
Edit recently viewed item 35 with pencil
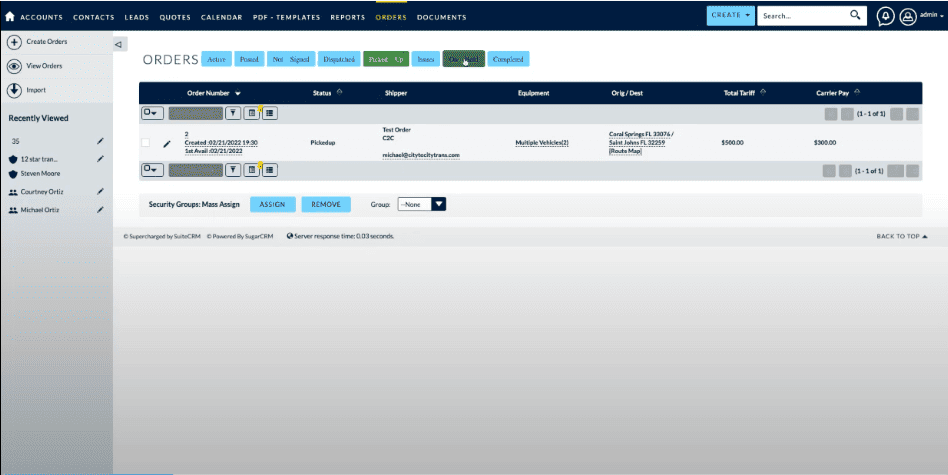click(x=100, y=141)
